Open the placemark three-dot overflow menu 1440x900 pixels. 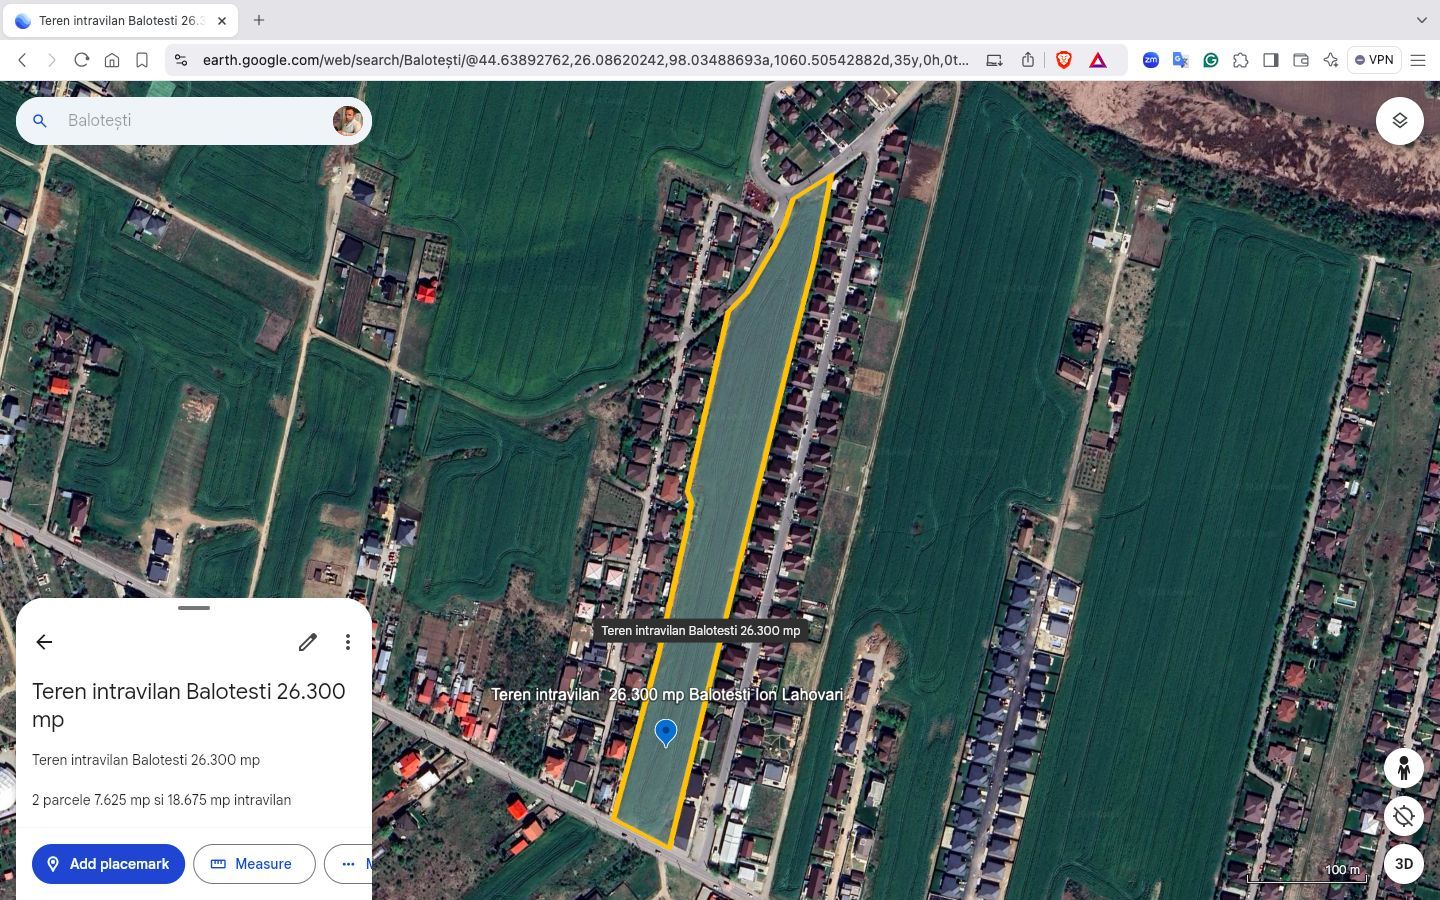347,642
